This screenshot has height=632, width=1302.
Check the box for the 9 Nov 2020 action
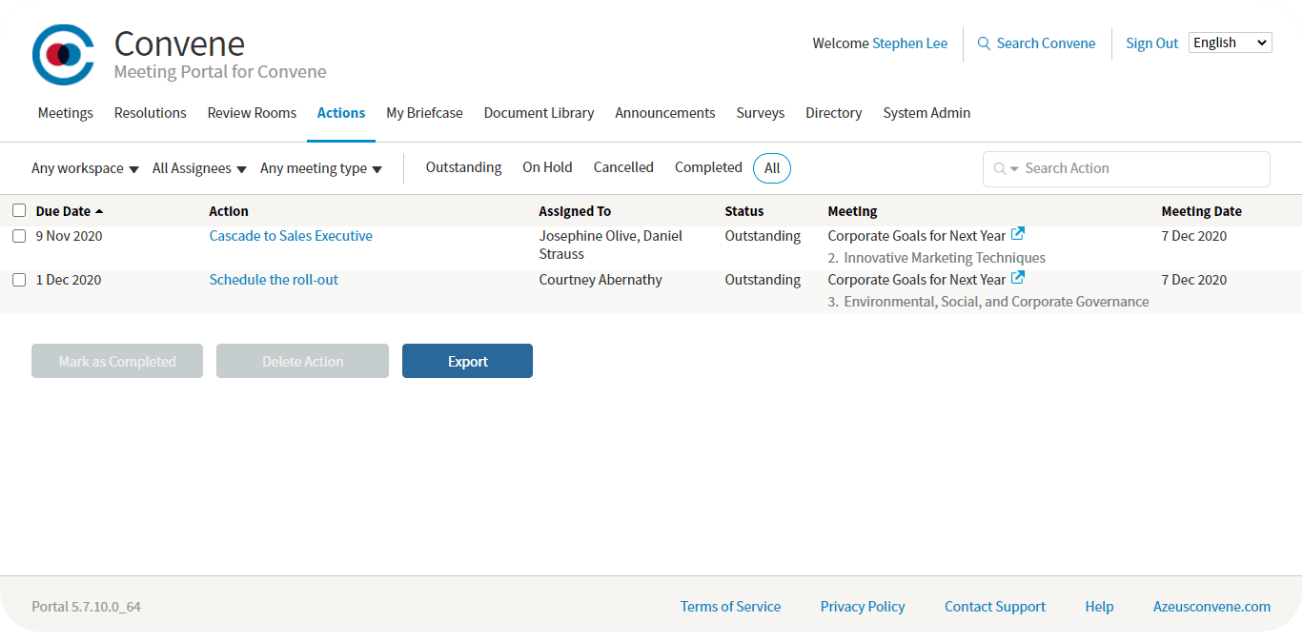(19, 236)
